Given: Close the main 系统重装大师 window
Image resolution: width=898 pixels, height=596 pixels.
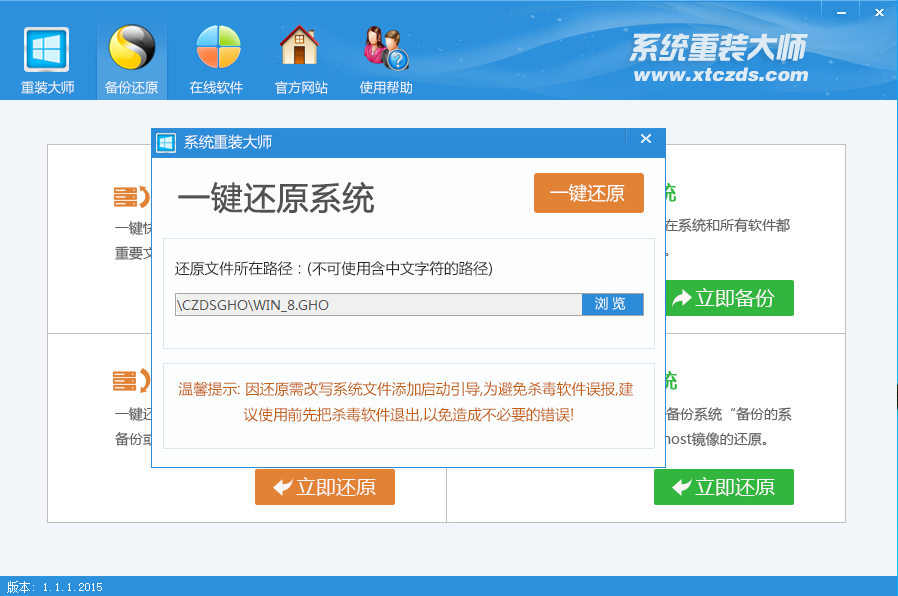Looking at the screenshot, I should 877,10.
